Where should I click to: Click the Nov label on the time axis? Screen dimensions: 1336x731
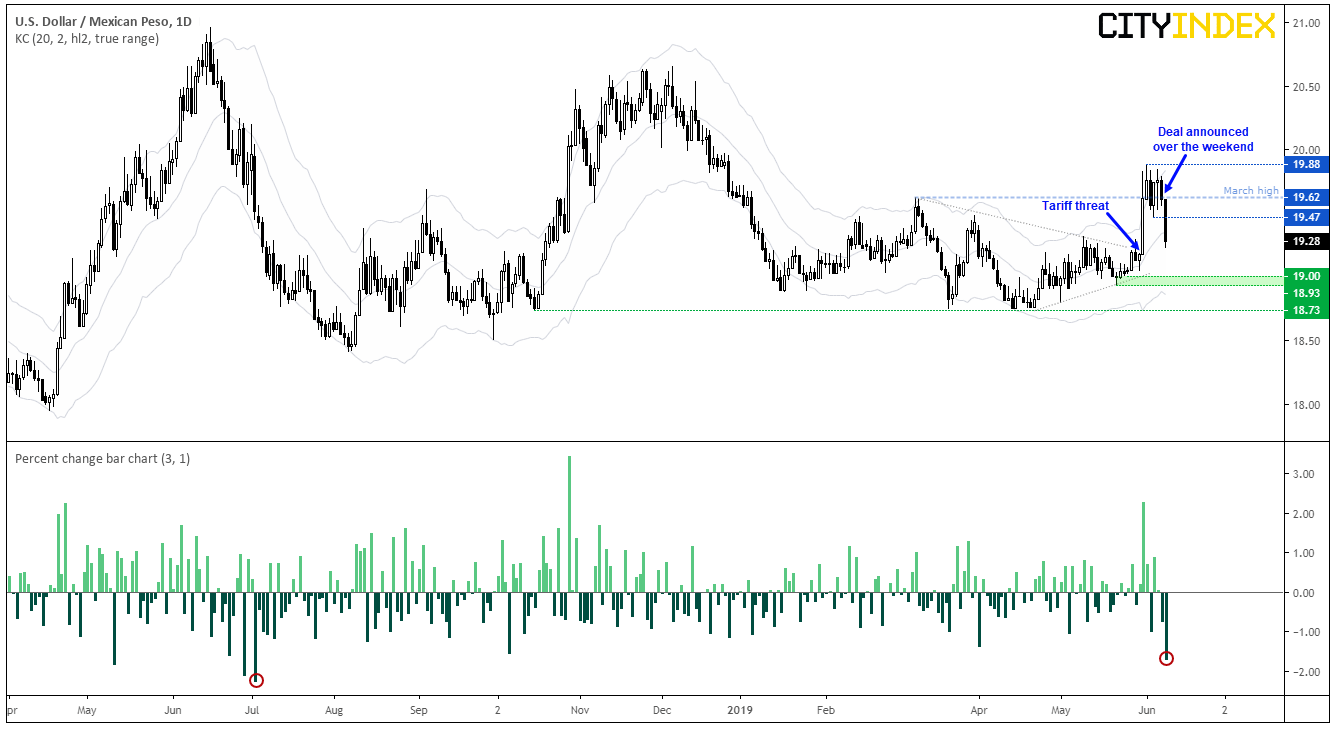(x=579, y=708)
